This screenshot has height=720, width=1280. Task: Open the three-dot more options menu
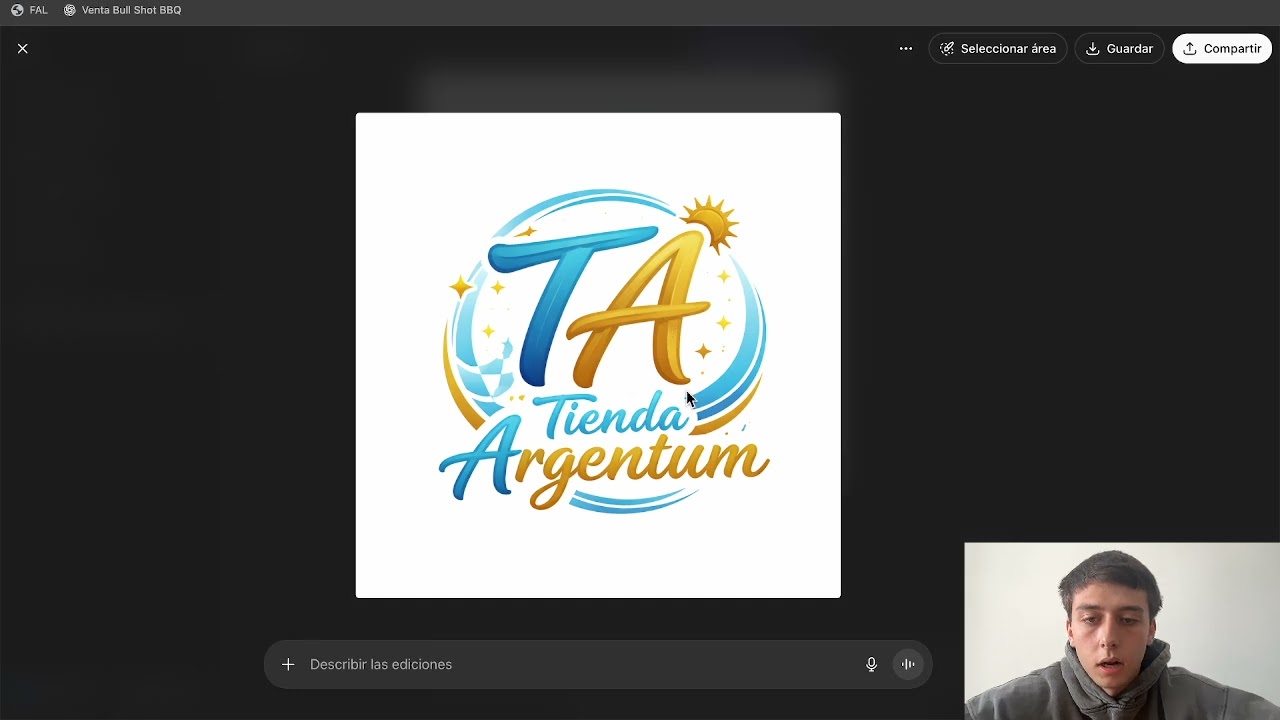tap(906, 48)
